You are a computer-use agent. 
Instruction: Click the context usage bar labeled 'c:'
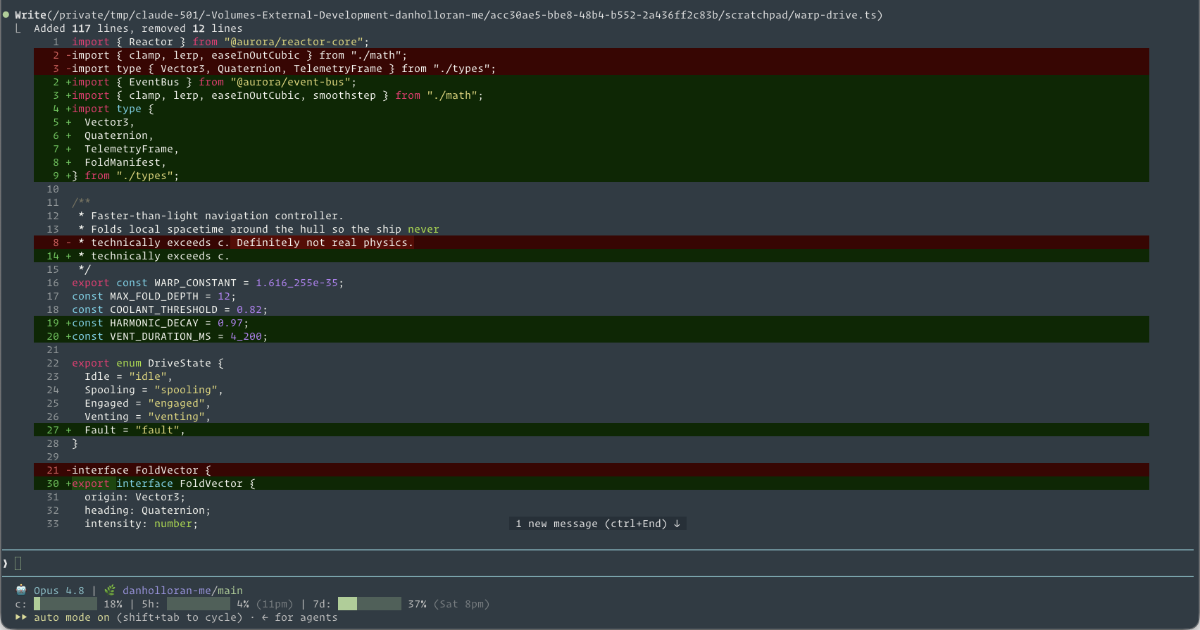(x=65, y=604)
